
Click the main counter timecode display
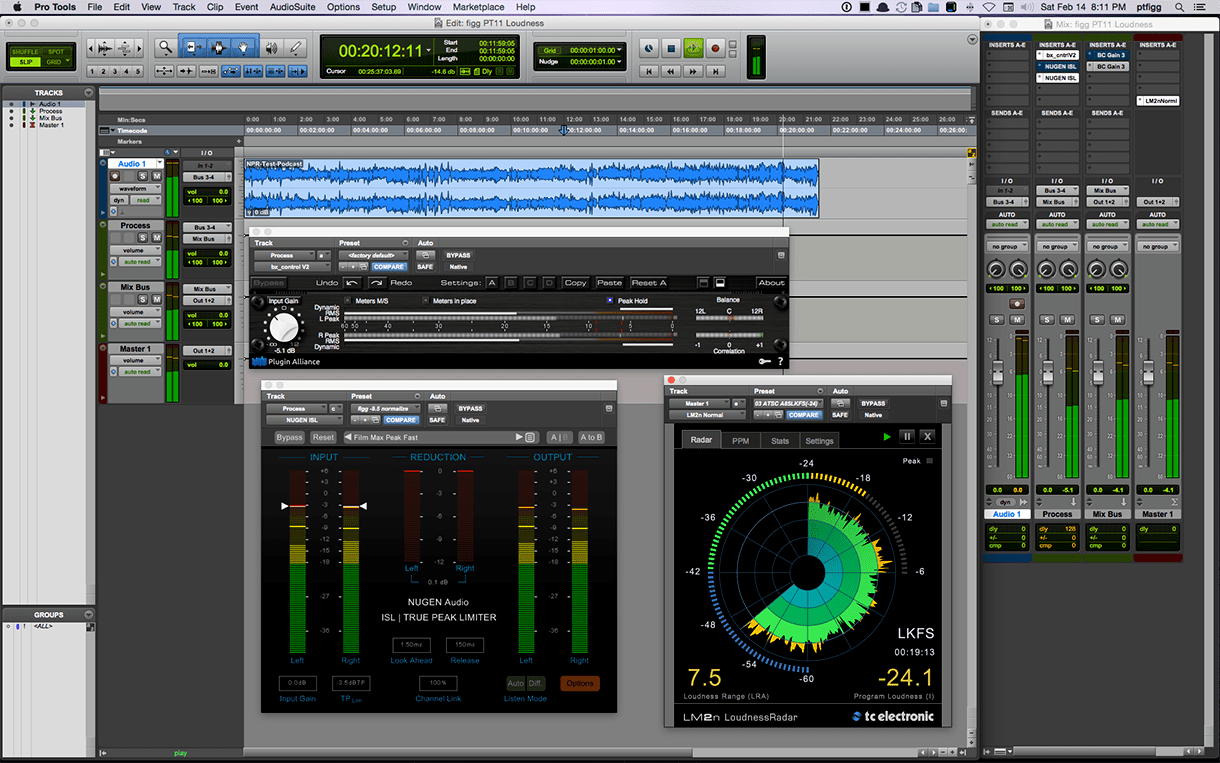[380, 50]
